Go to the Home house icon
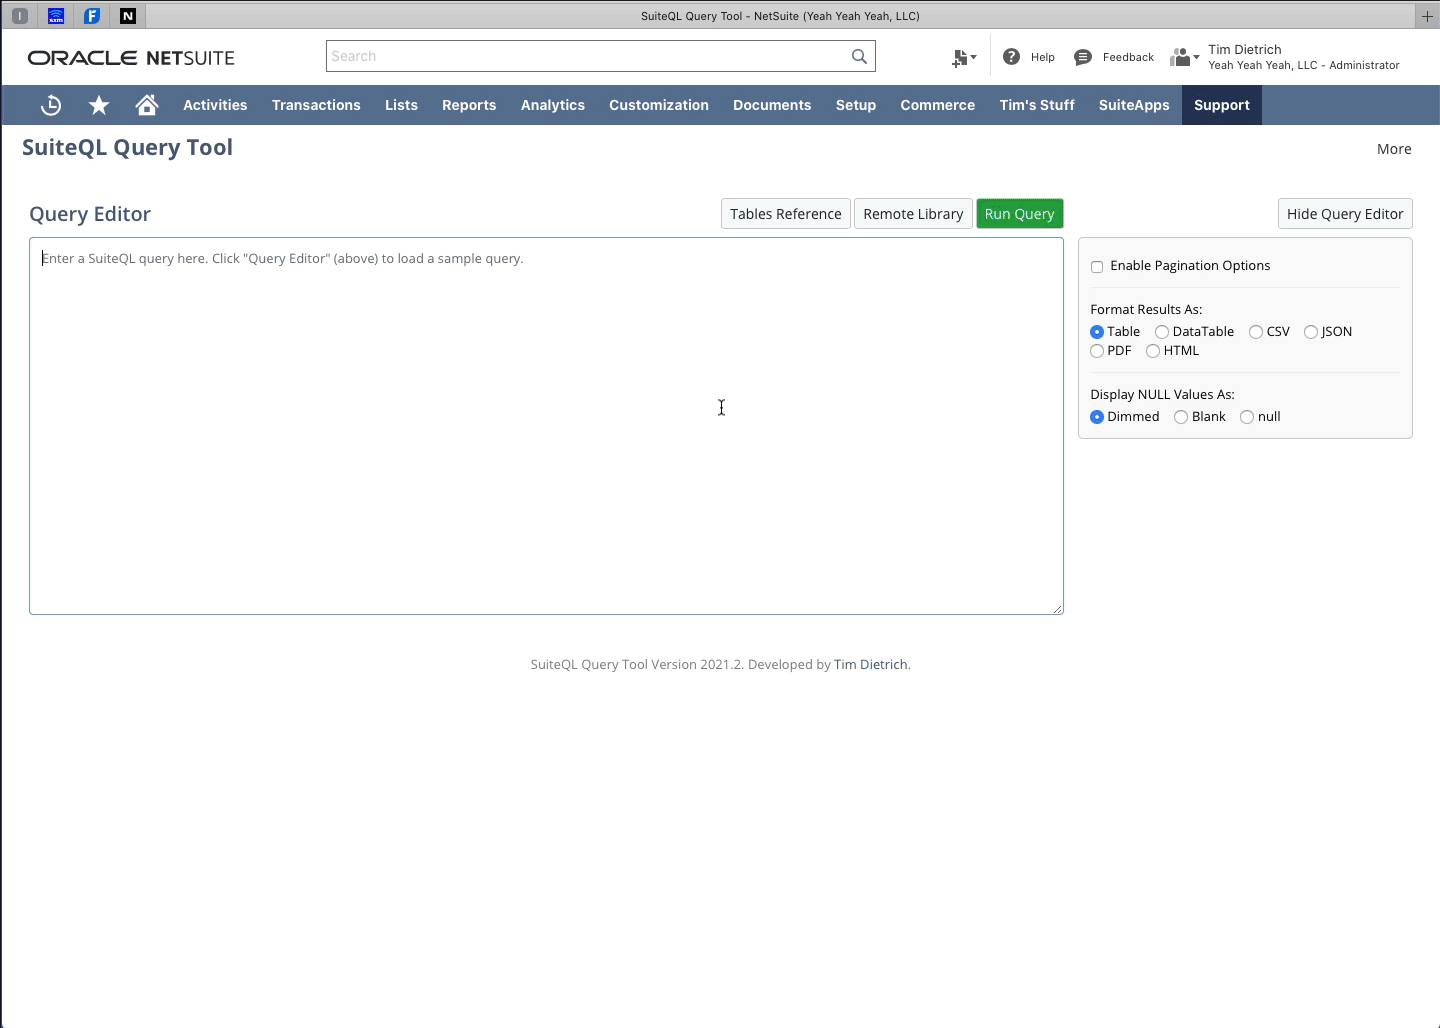Image resolution: width=1440 pixels, height=1028 pixels. pyautogui.click(x=147, y=105)
